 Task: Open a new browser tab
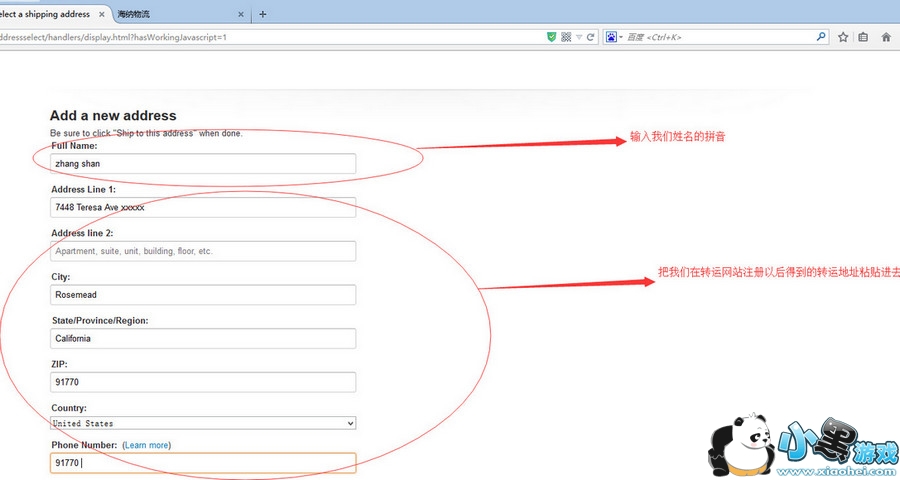(263, 14)
